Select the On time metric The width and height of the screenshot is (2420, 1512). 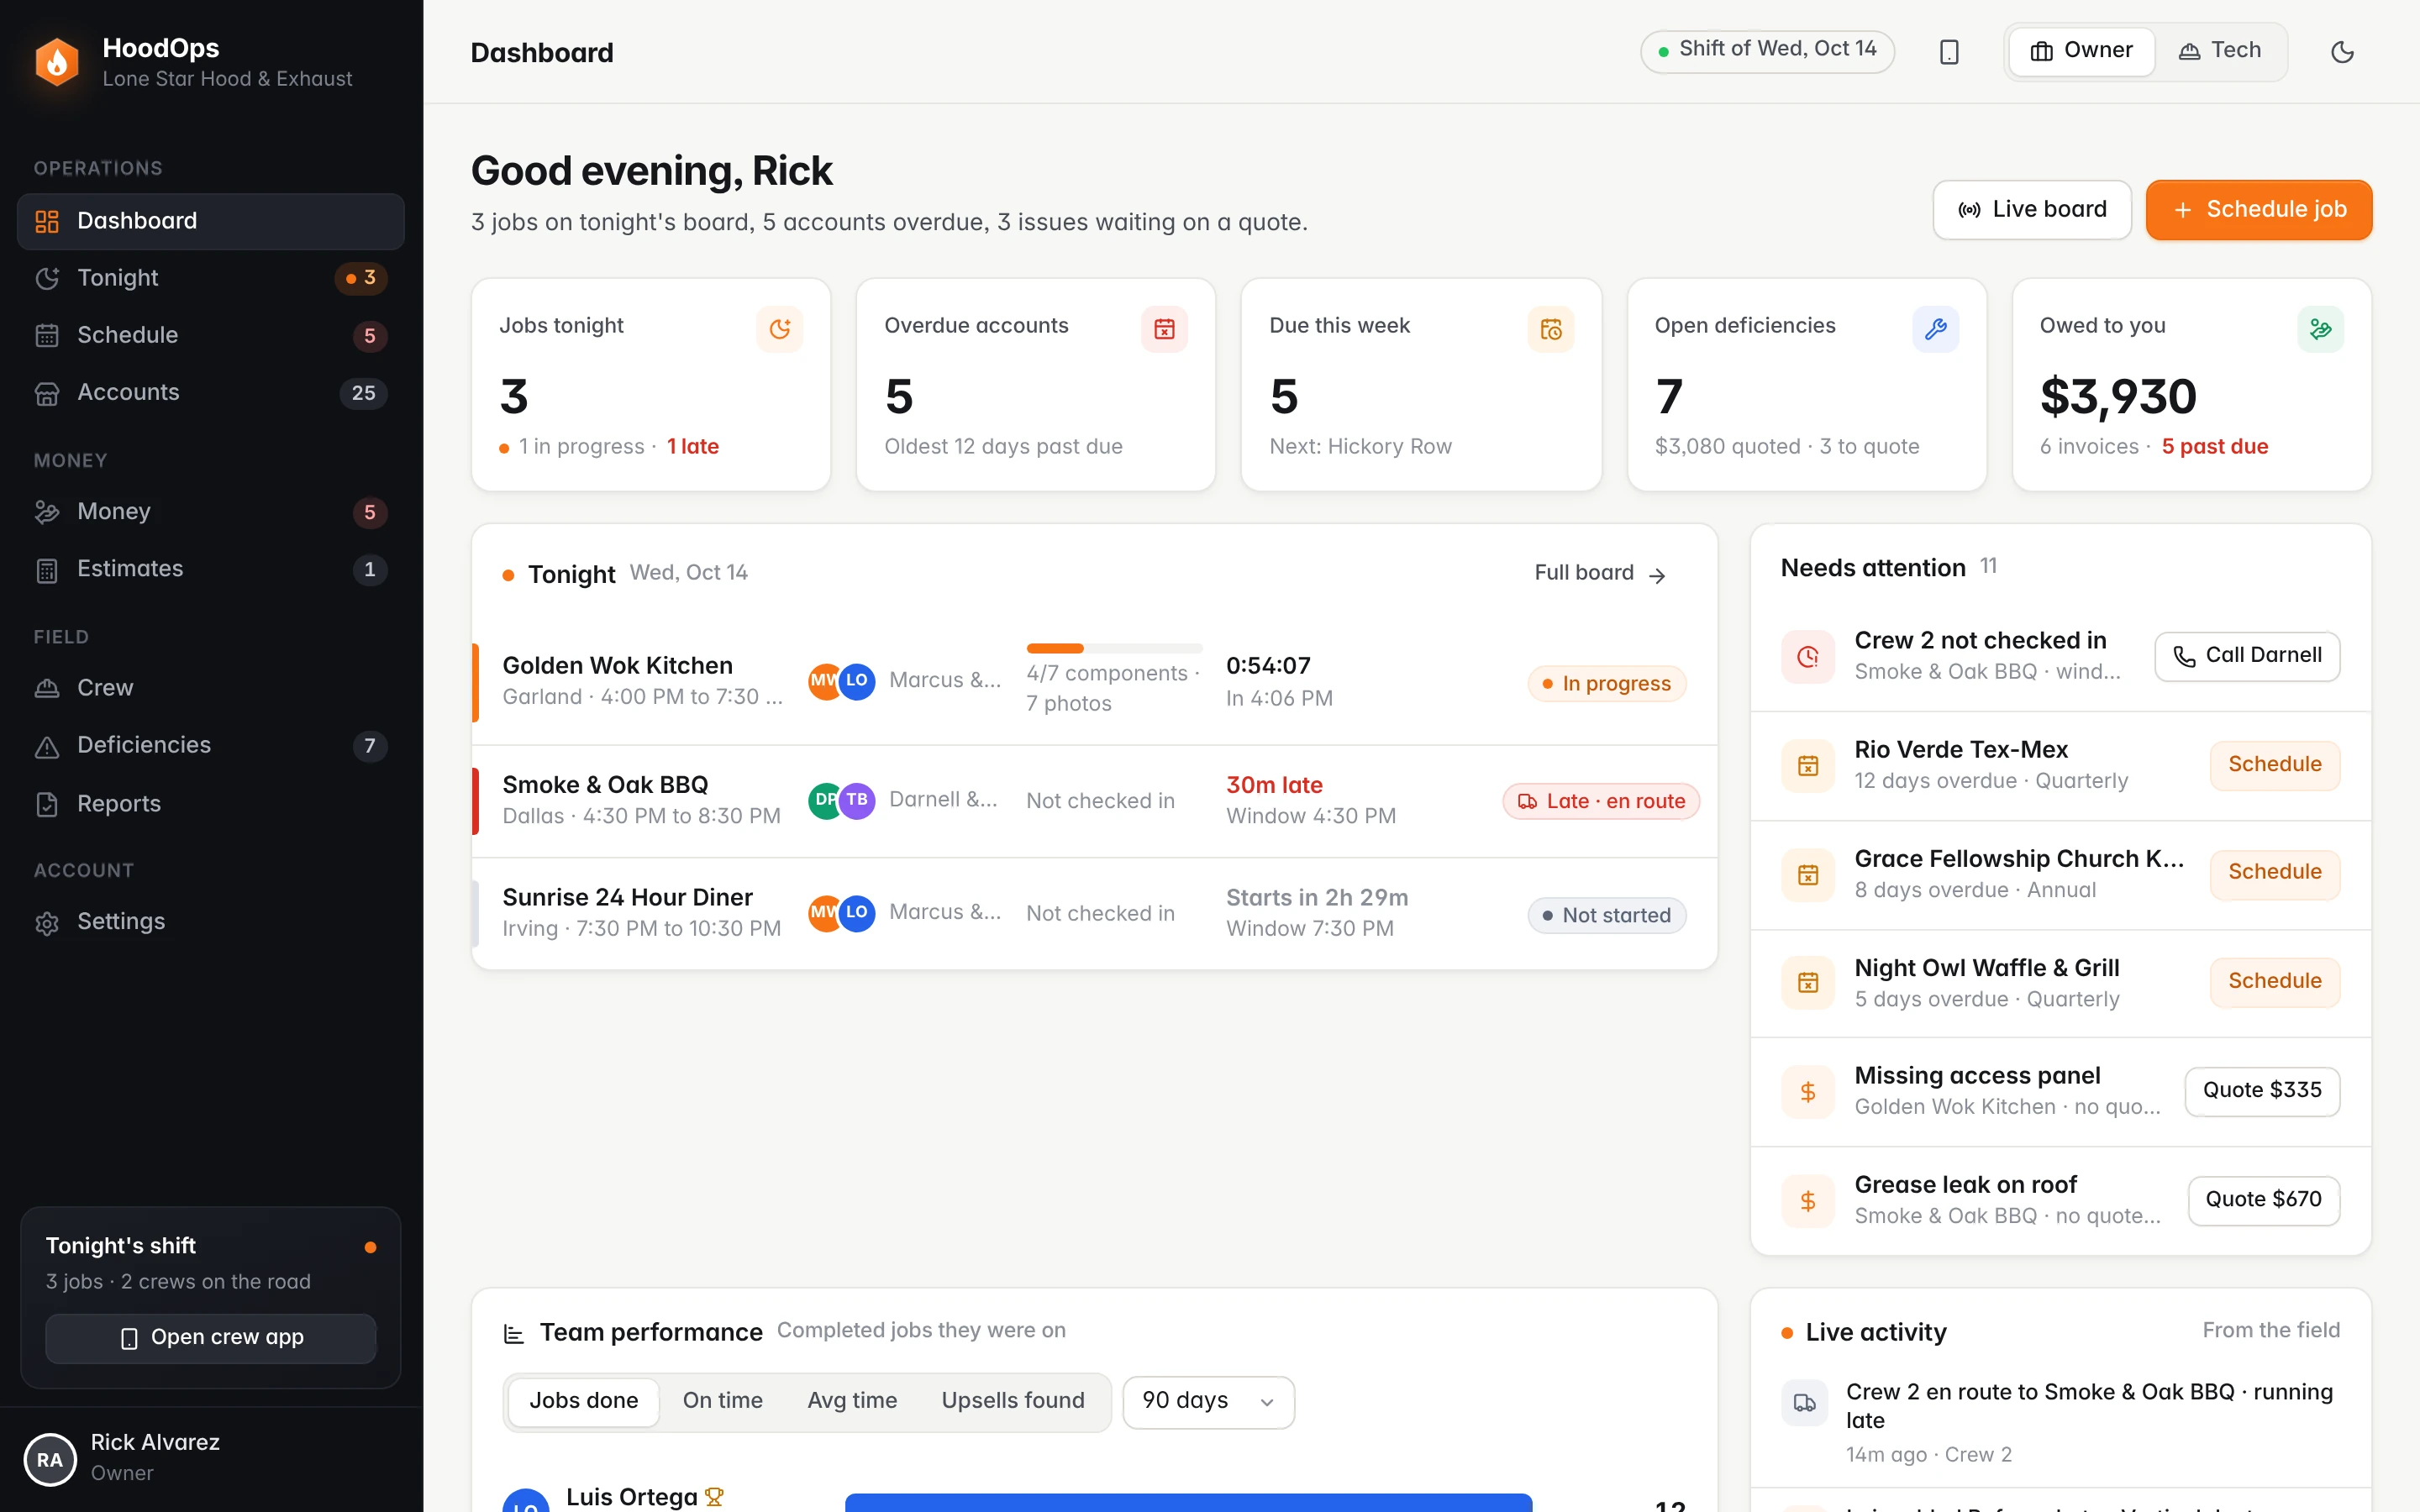(723, 1401)
